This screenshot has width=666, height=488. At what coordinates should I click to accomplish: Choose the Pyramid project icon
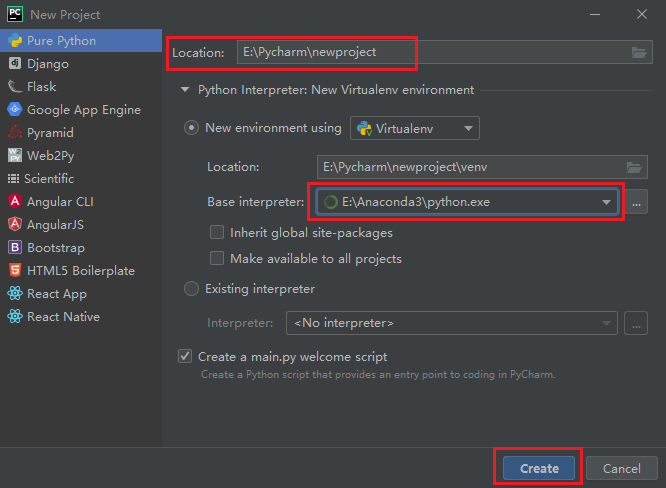click(15, 133)
